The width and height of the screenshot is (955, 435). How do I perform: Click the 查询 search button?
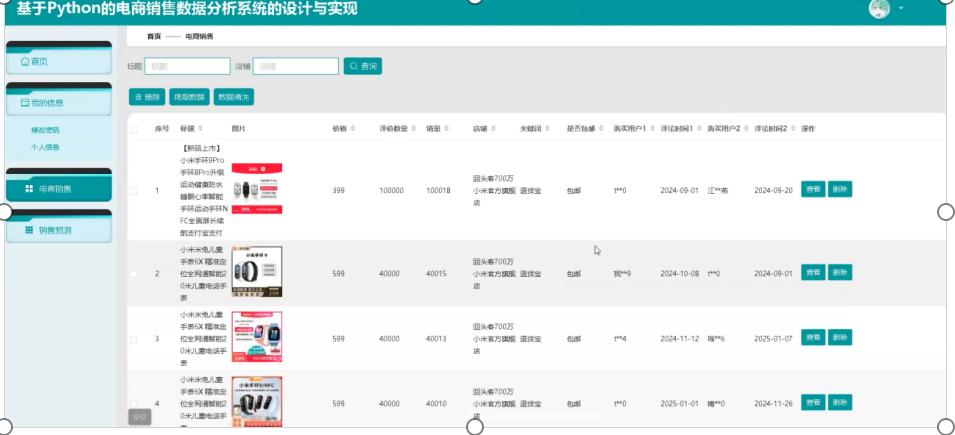[362, 66]
